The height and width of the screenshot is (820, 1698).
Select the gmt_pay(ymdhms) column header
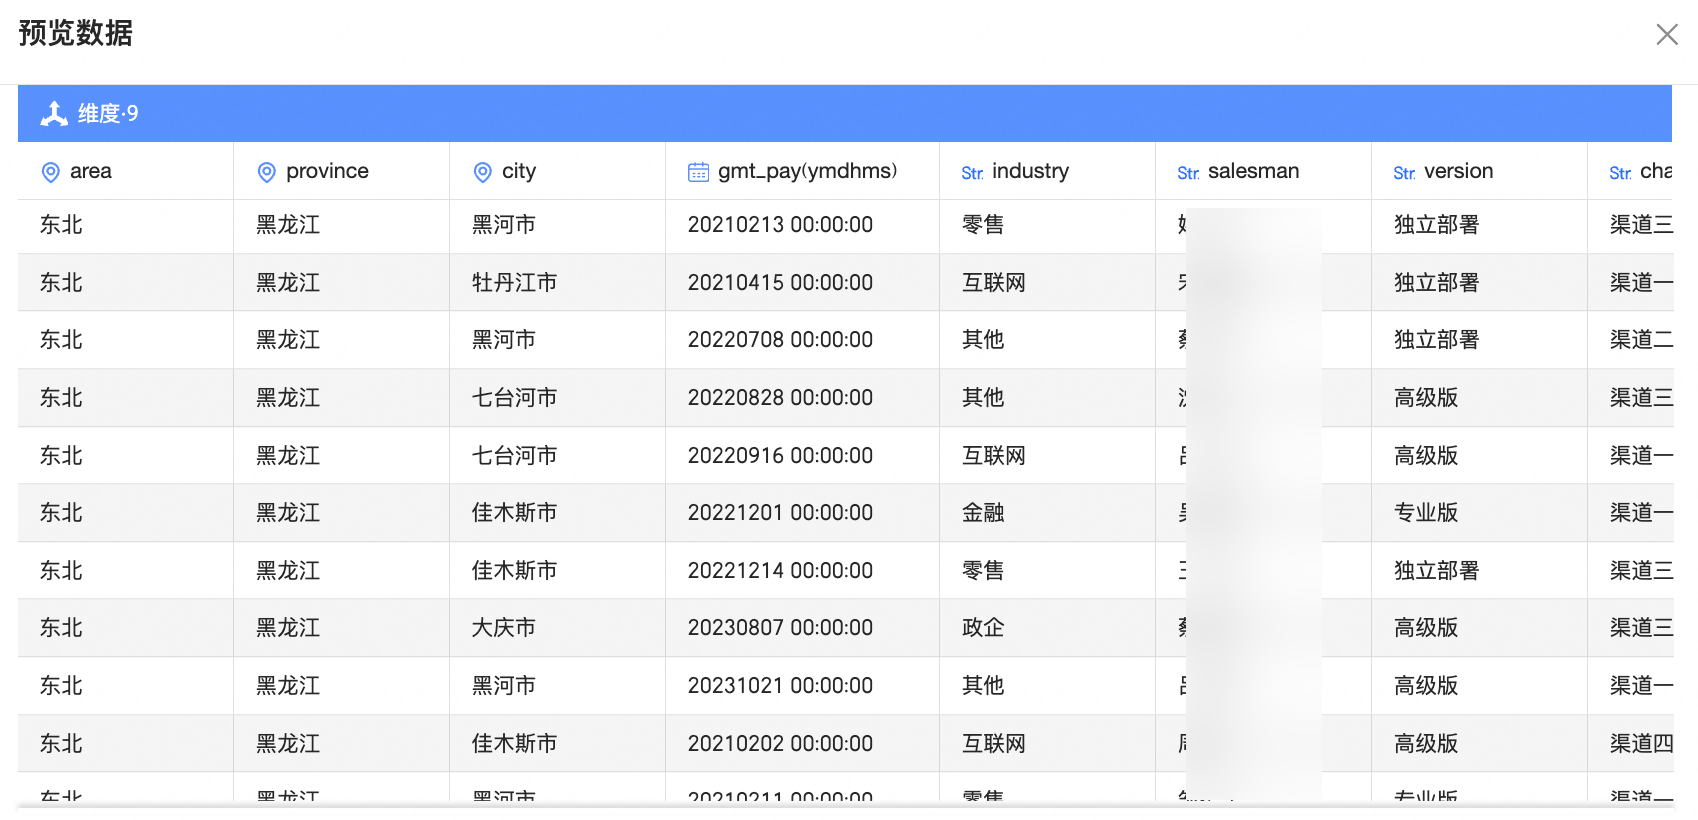pyautogui.click(x=803, y=171)
